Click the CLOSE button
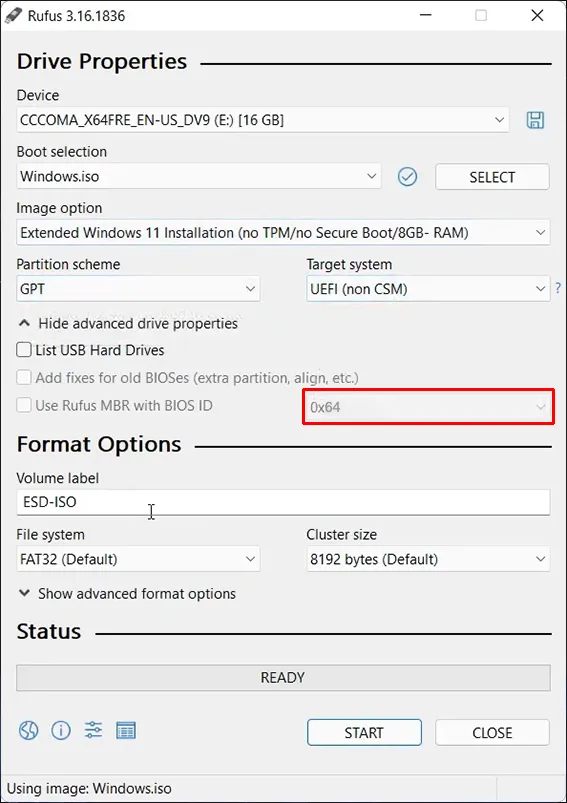The image size is (567, 803). pyautogui.click(x=492, y=732)
